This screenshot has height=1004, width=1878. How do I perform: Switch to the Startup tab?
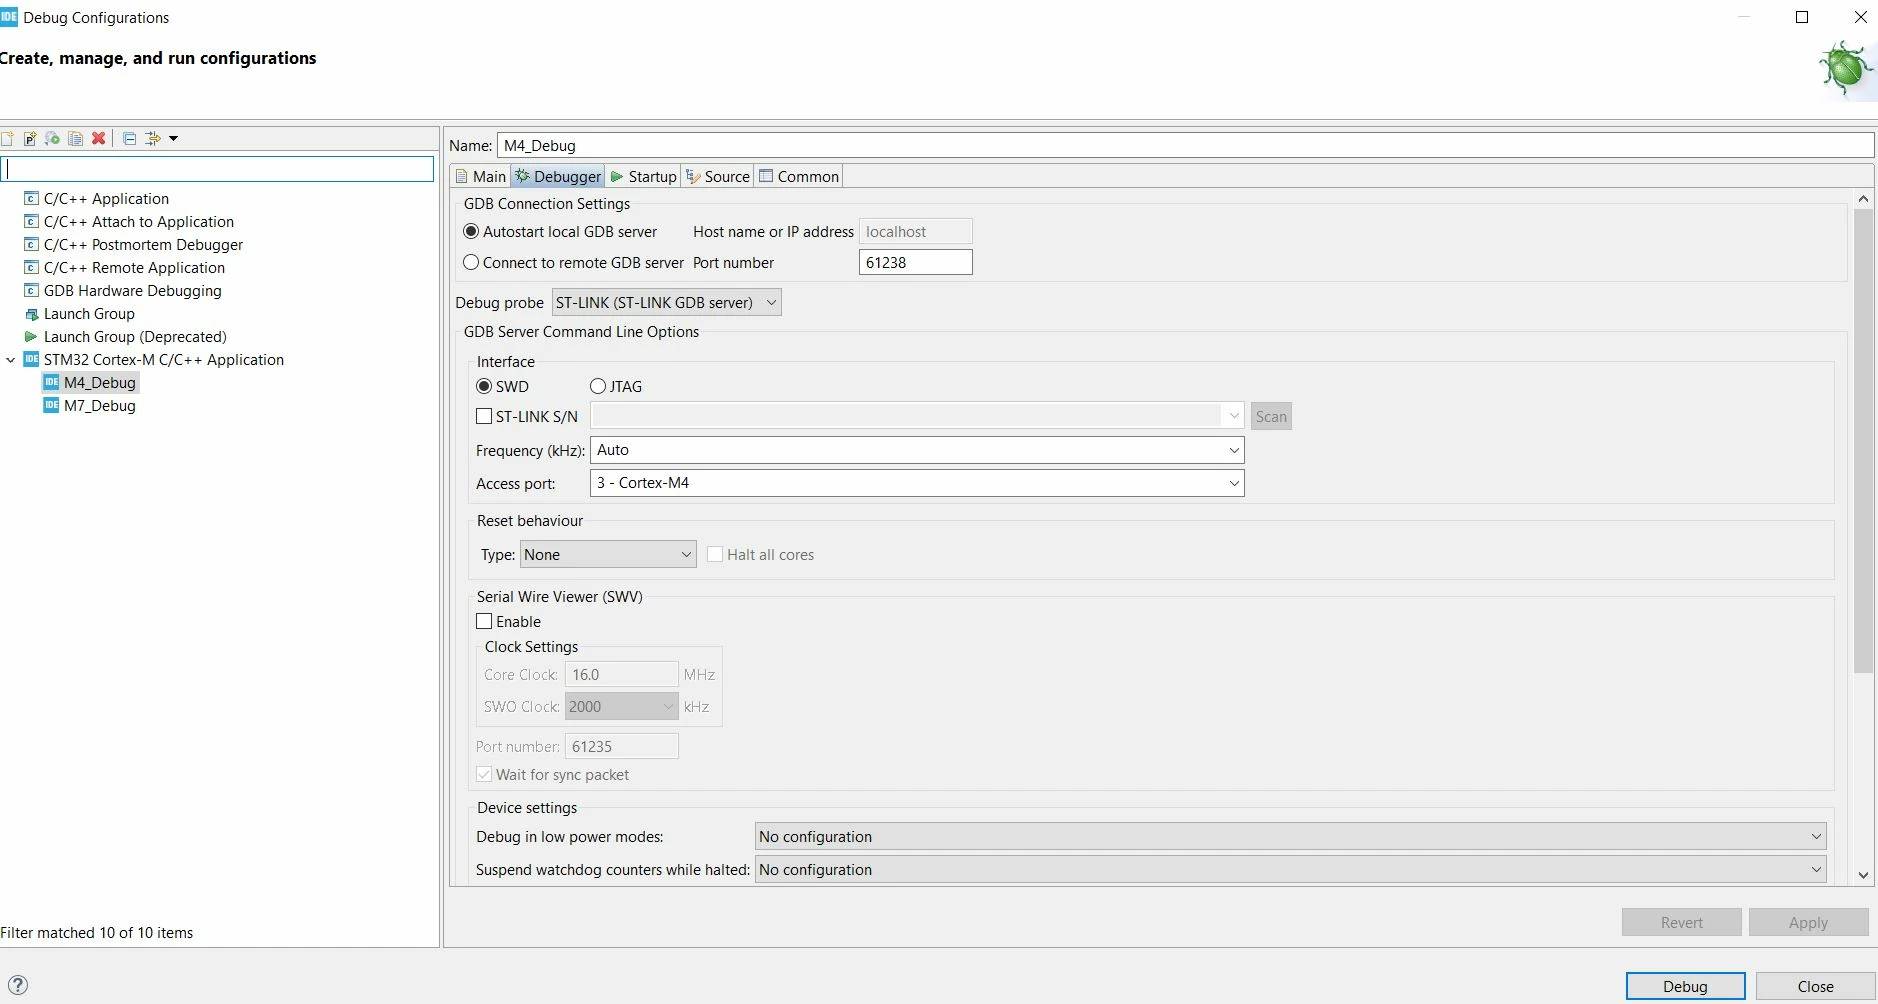pos(643,176)
